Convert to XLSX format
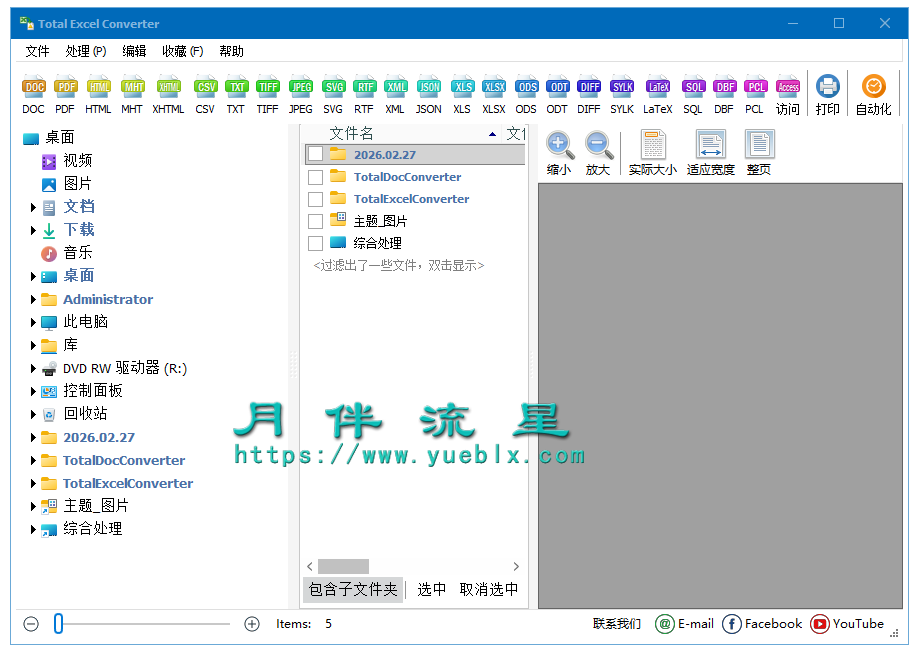916x653 pixels. click(494, 94)
